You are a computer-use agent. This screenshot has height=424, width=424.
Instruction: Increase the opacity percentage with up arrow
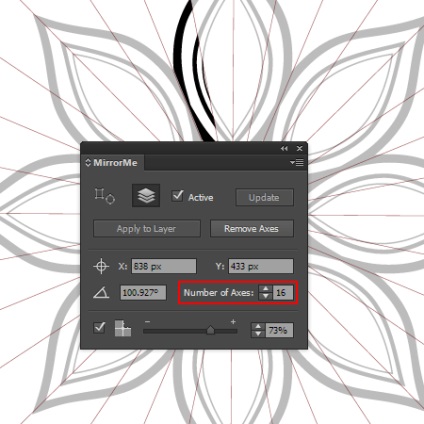(x=258, y=327)
